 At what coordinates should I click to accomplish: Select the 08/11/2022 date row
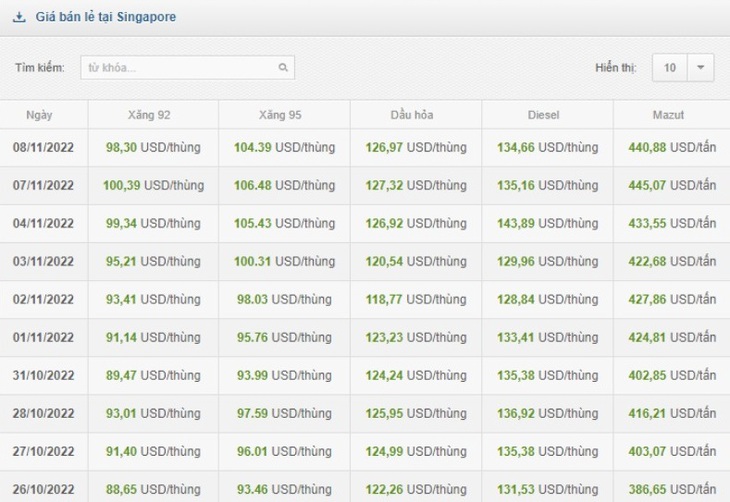[365, 148]
